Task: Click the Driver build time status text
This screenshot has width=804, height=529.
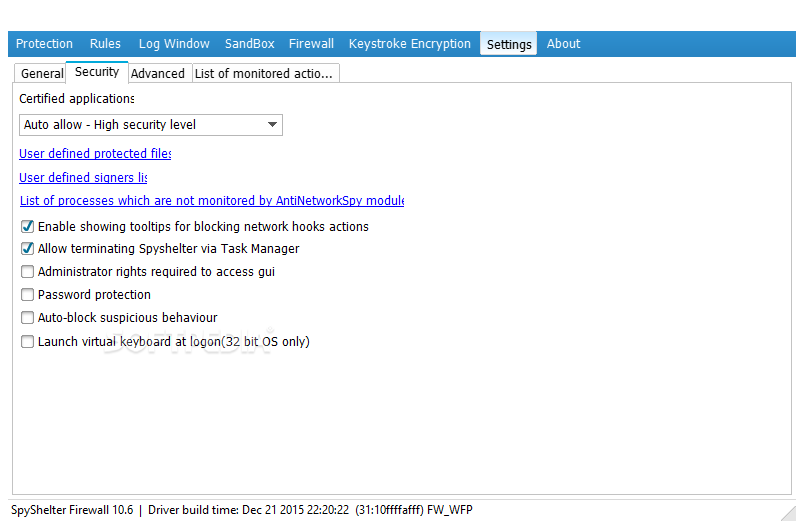Action: pyautogui.click(x=310, y=510)
